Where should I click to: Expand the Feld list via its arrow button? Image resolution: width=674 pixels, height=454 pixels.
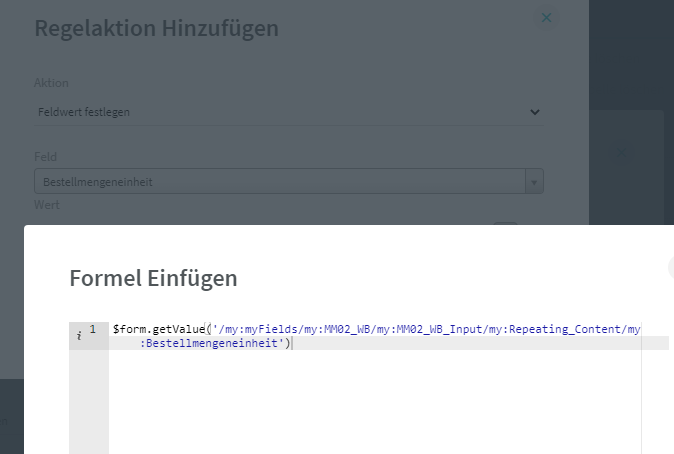(x=535, y=182)
